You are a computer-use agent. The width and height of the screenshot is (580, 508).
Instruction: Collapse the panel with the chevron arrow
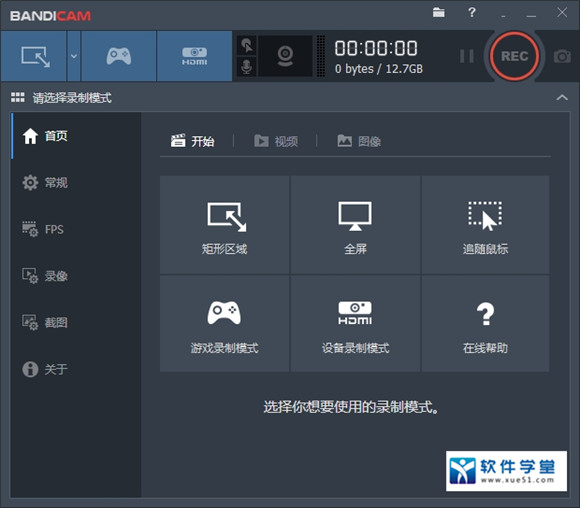tap(562, 98)
